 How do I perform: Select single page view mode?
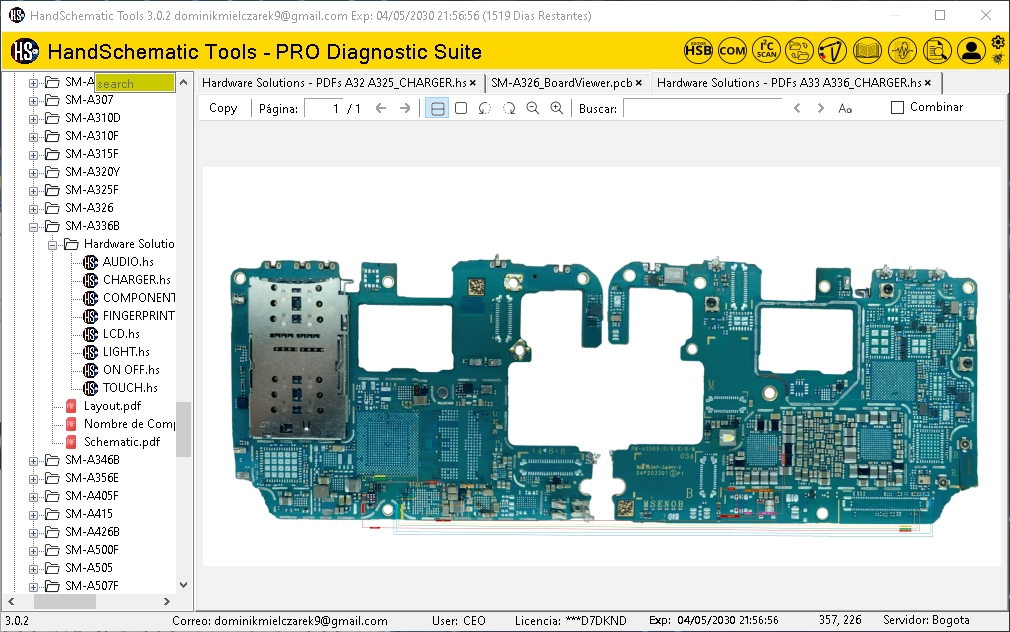(x=461, y=108)
